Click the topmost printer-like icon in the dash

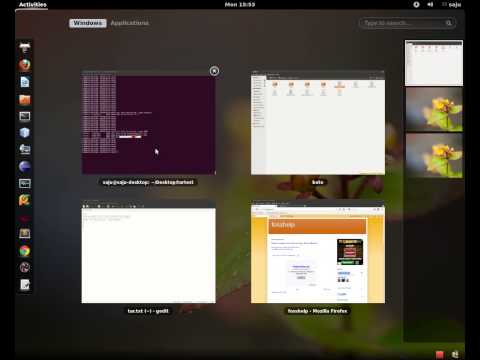pos(25,48)
